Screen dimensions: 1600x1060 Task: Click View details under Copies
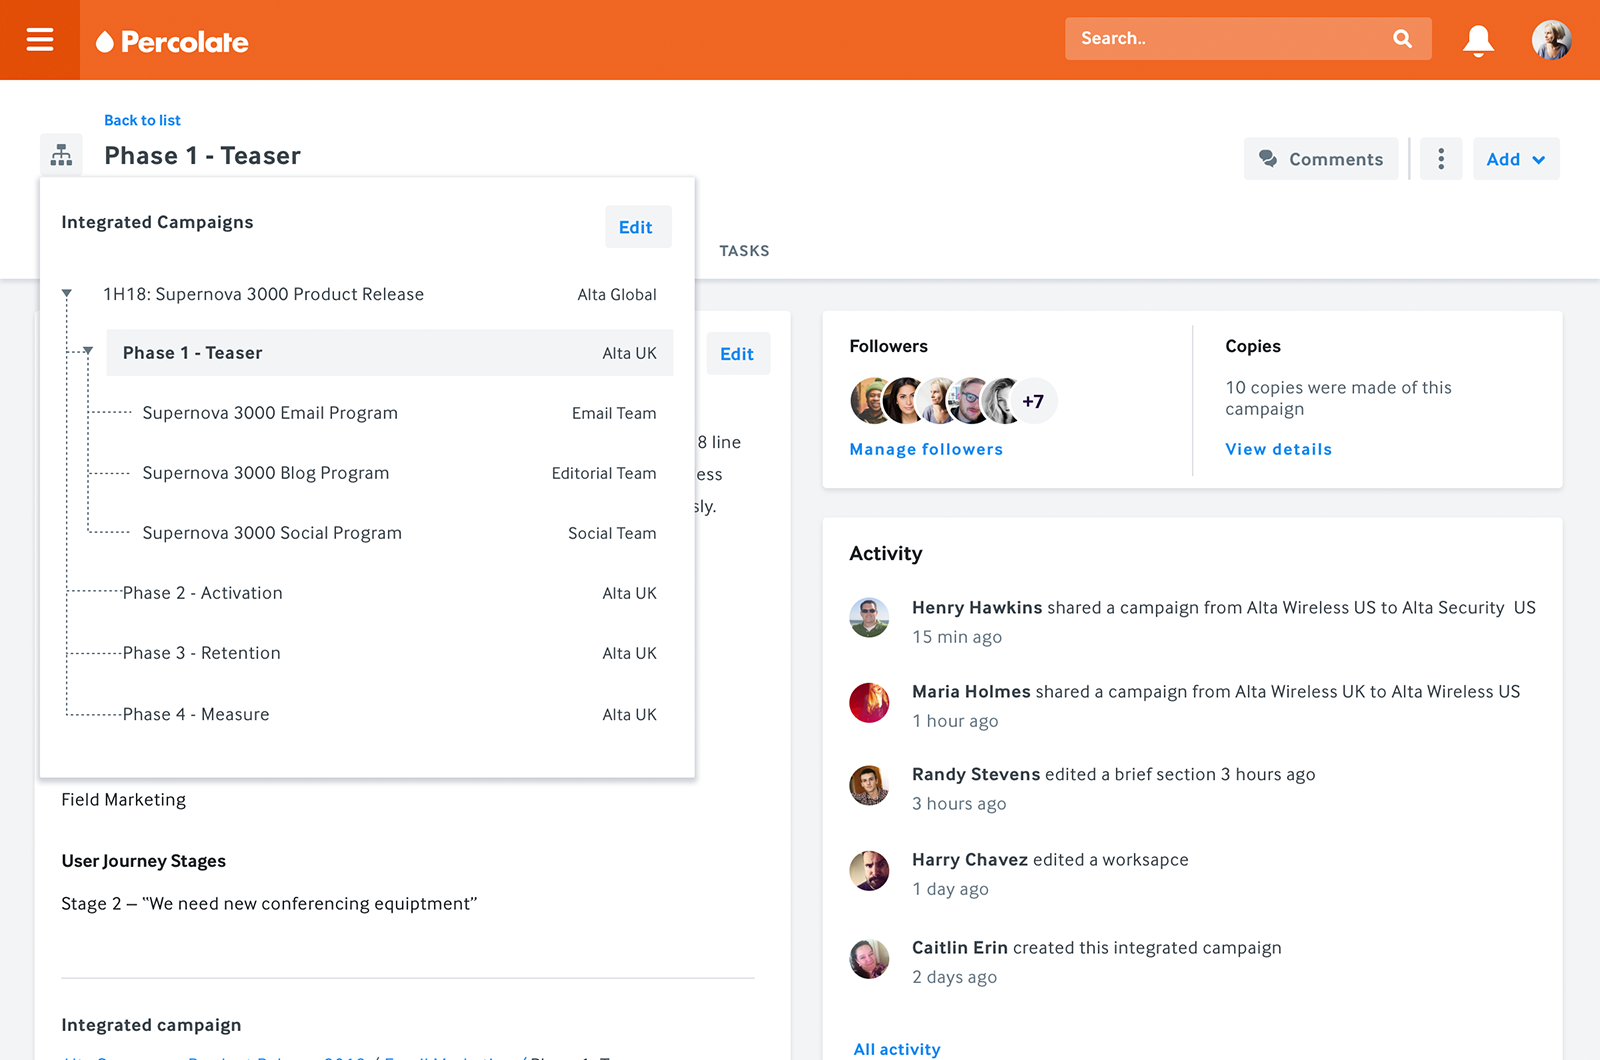click(x=1279, y=449)
